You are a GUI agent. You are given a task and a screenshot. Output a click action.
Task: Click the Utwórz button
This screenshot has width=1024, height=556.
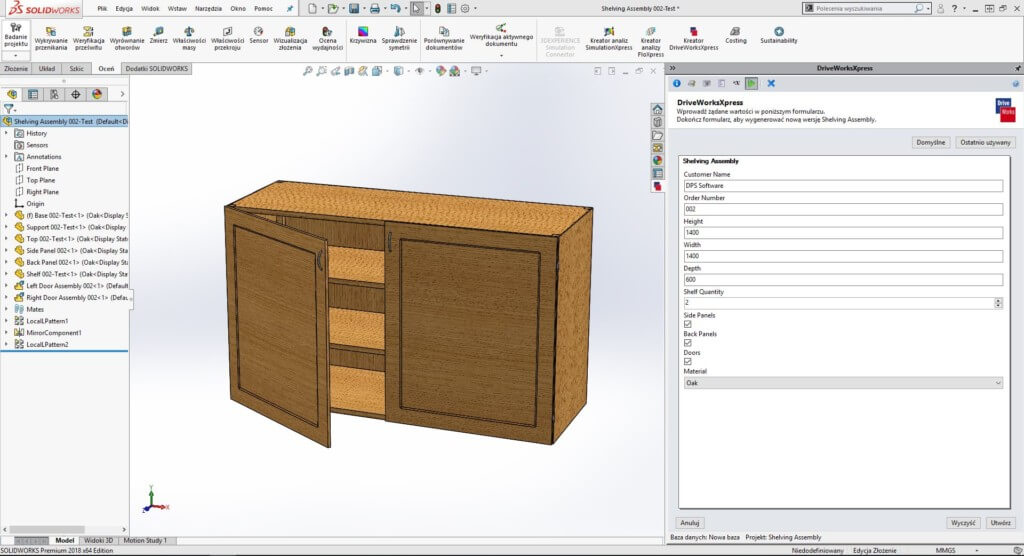1000,523
